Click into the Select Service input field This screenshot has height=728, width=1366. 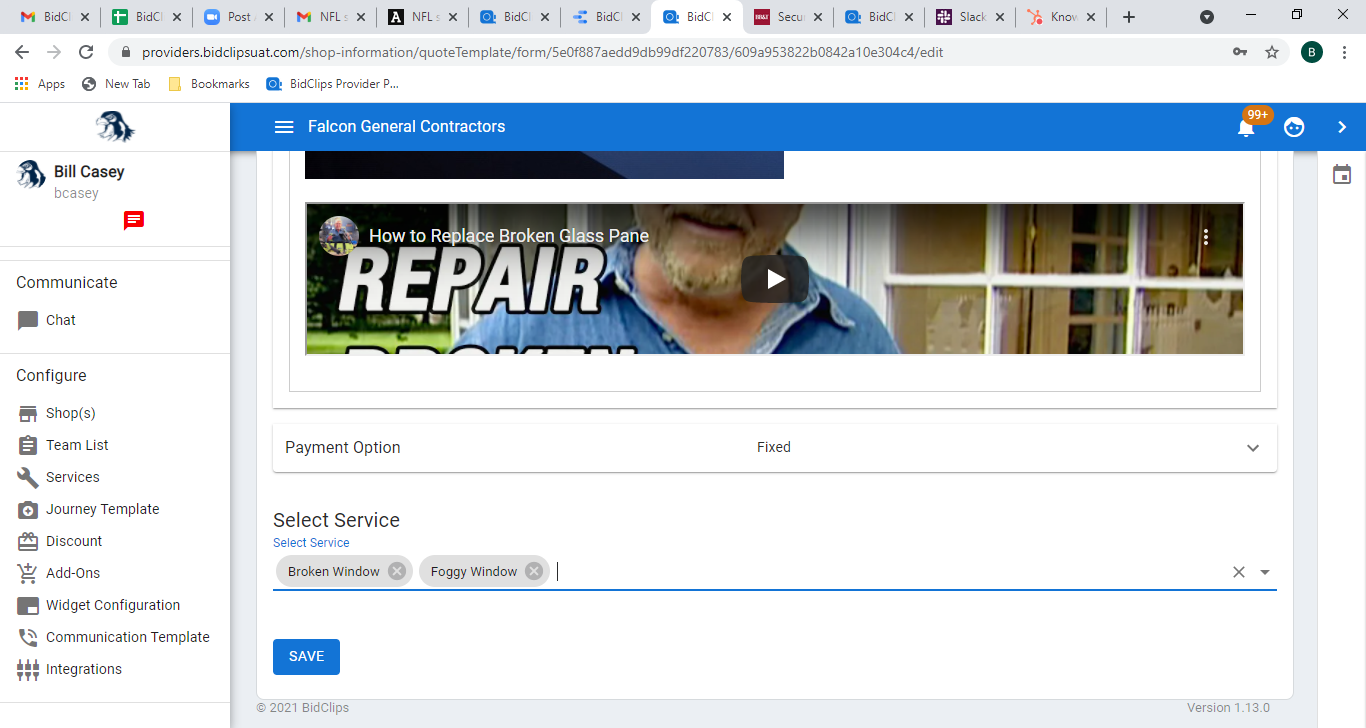(880, 572)
